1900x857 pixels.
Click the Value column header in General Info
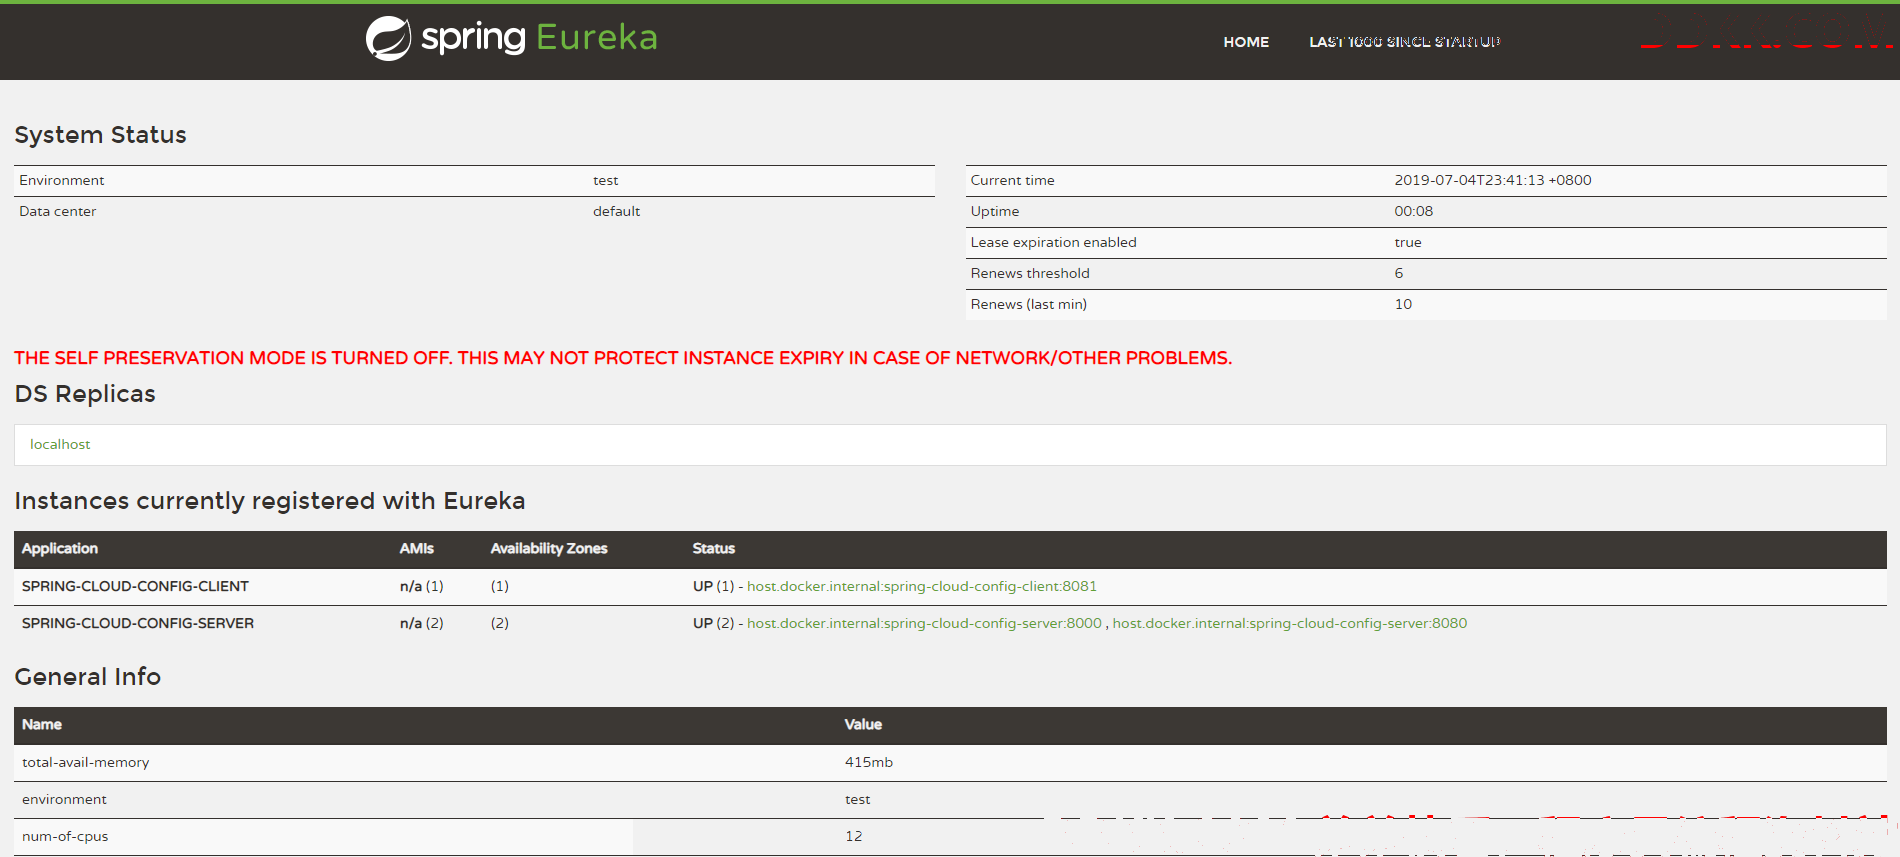tap(863, 724)
